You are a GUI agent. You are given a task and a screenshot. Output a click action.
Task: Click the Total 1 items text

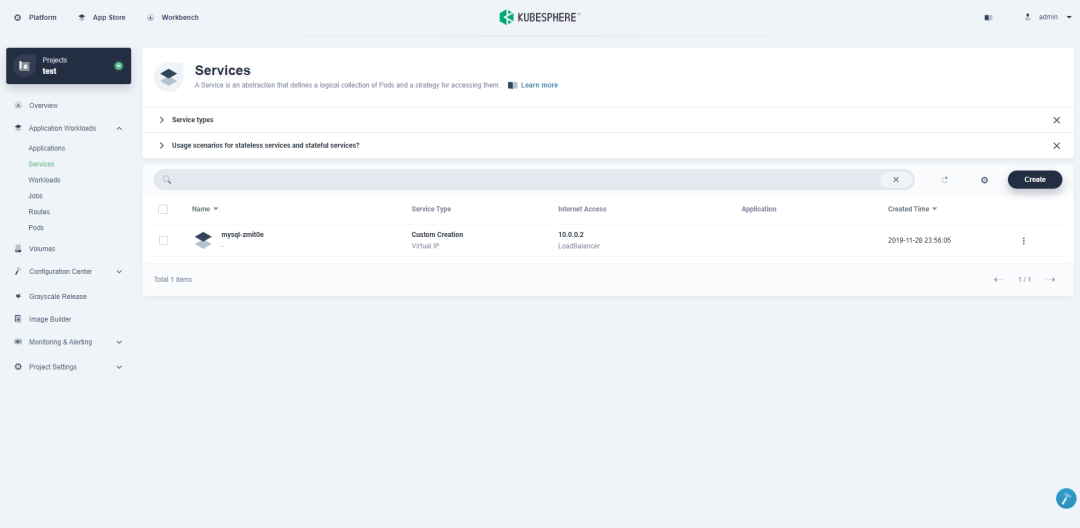point(173,279)
